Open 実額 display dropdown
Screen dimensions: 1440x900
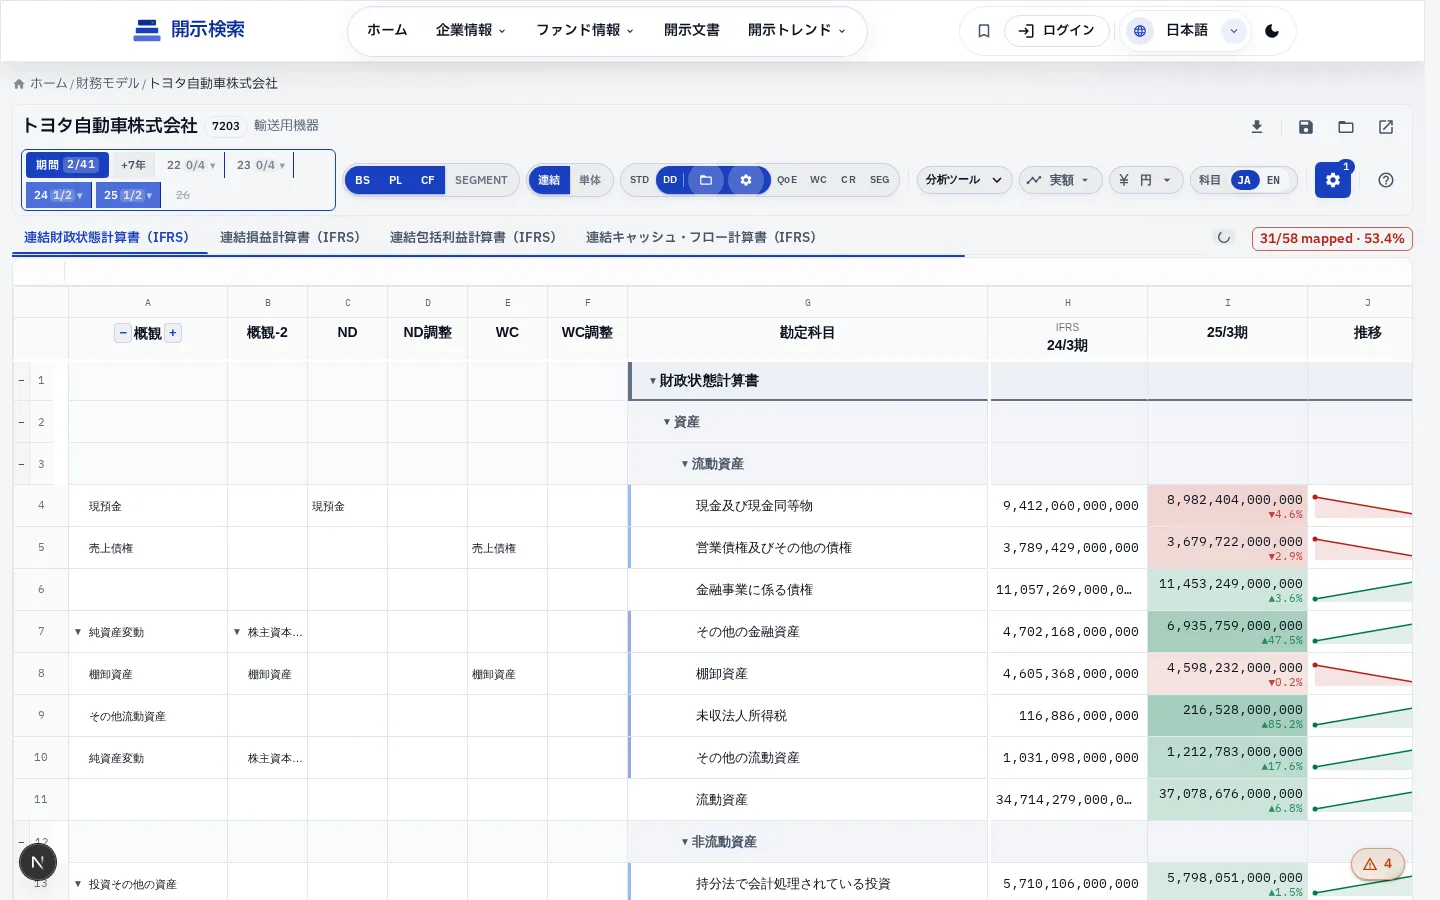coord(1060,180)
